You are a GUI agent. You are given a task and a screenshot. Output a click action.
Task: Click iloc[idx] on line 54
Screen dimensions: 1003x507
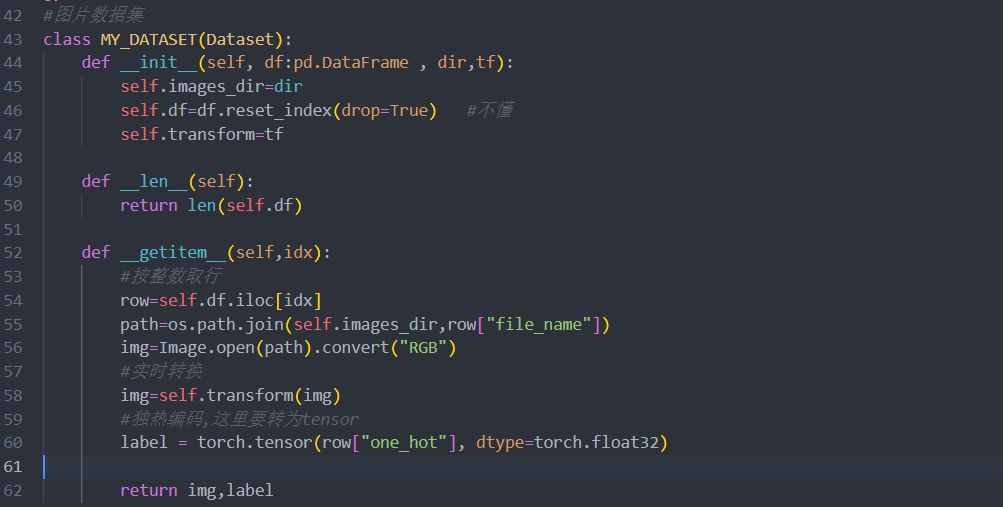[x=278, y=300]
